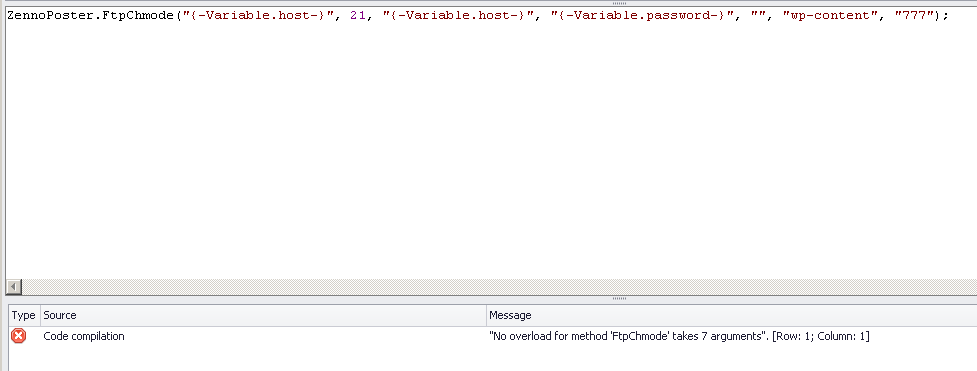Select the 'No overload for method' error message
The height and width of the screenshot is (371, 977).
(679, 336)
